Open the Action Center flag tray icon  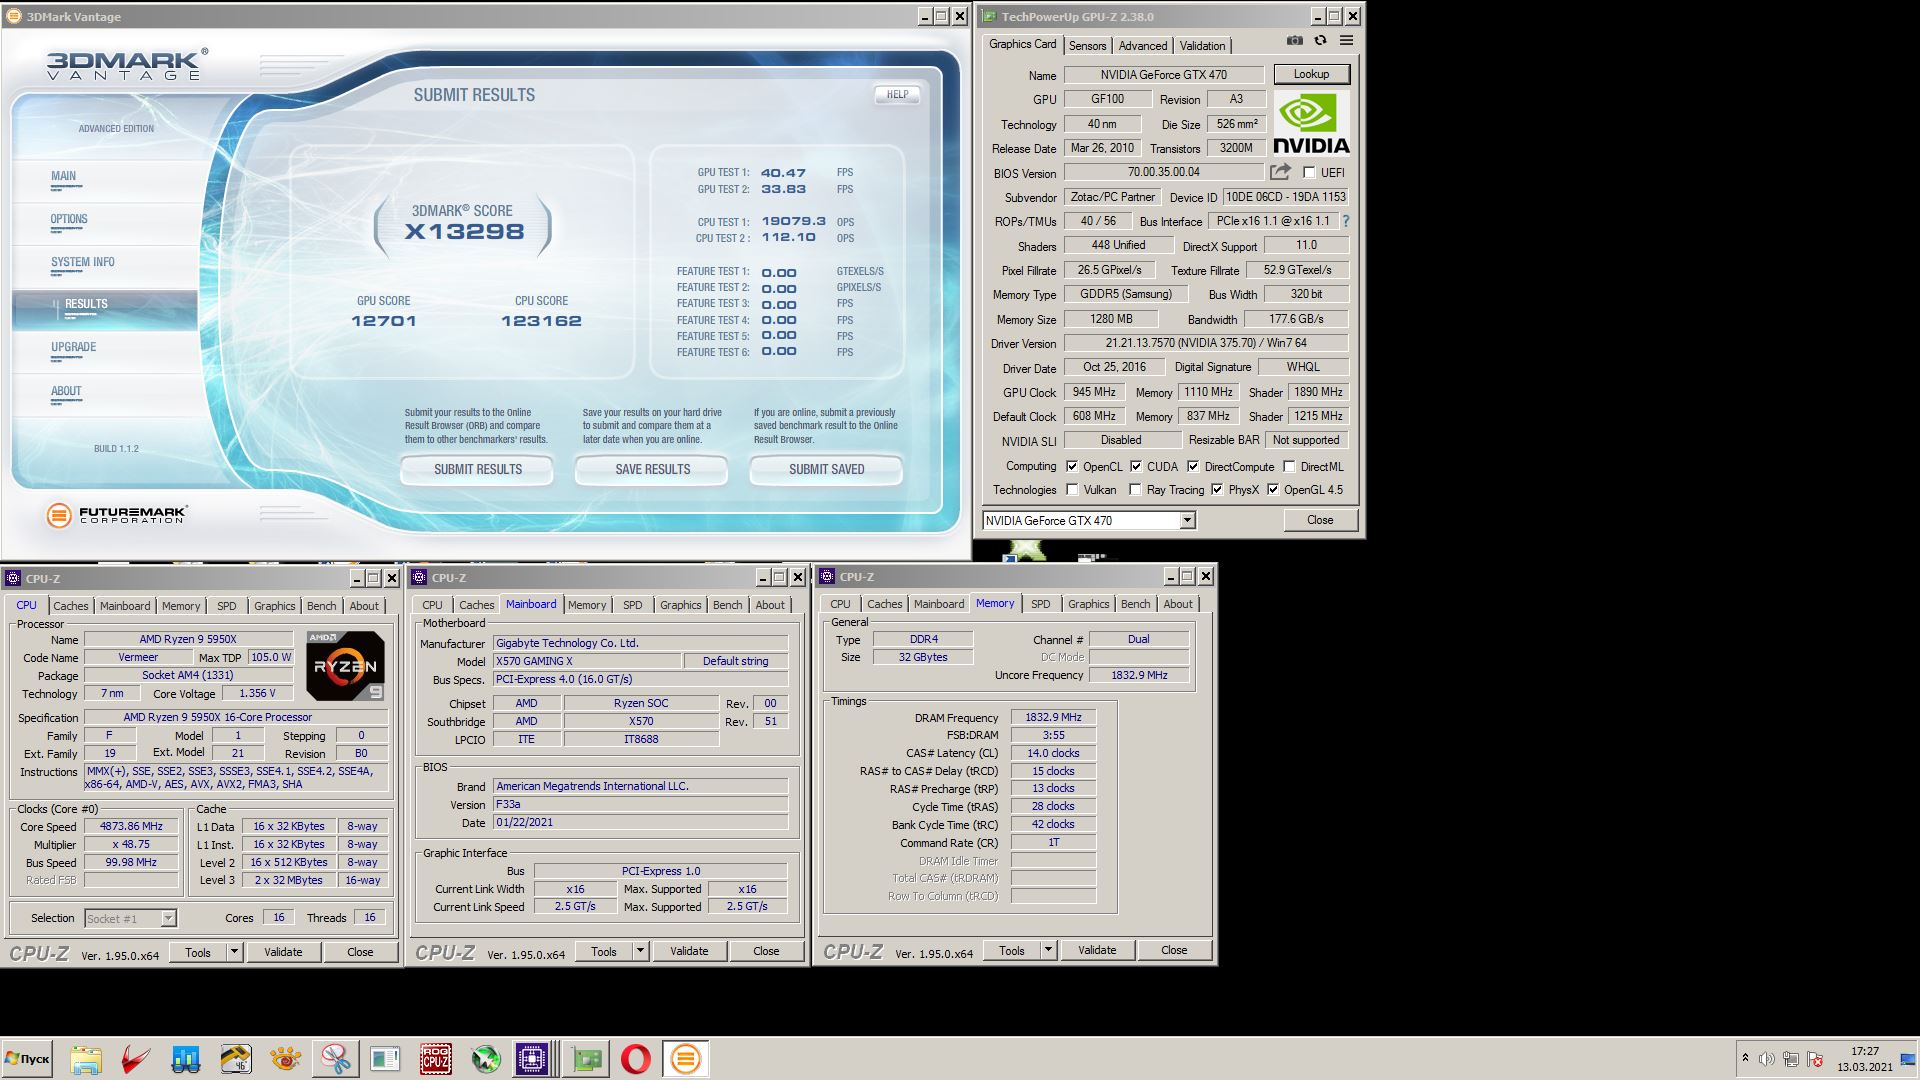1816,1059
